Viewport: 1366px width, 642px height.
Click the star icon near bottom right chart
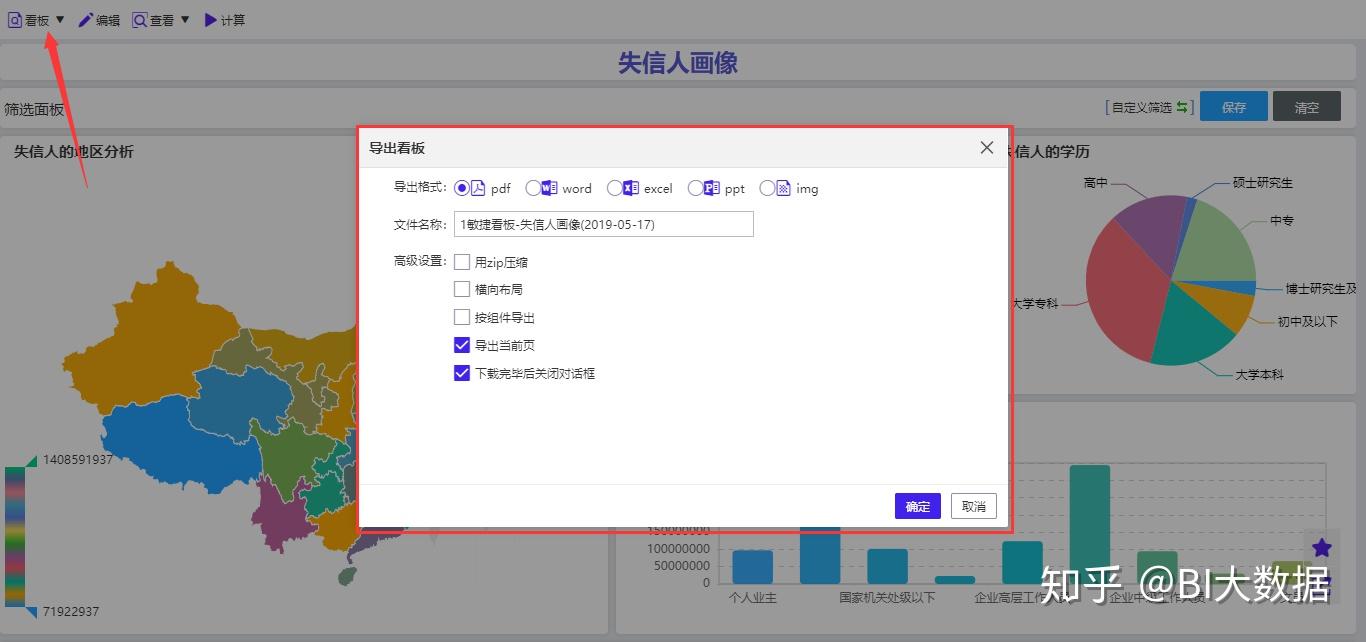click(x=1322, y=548)
